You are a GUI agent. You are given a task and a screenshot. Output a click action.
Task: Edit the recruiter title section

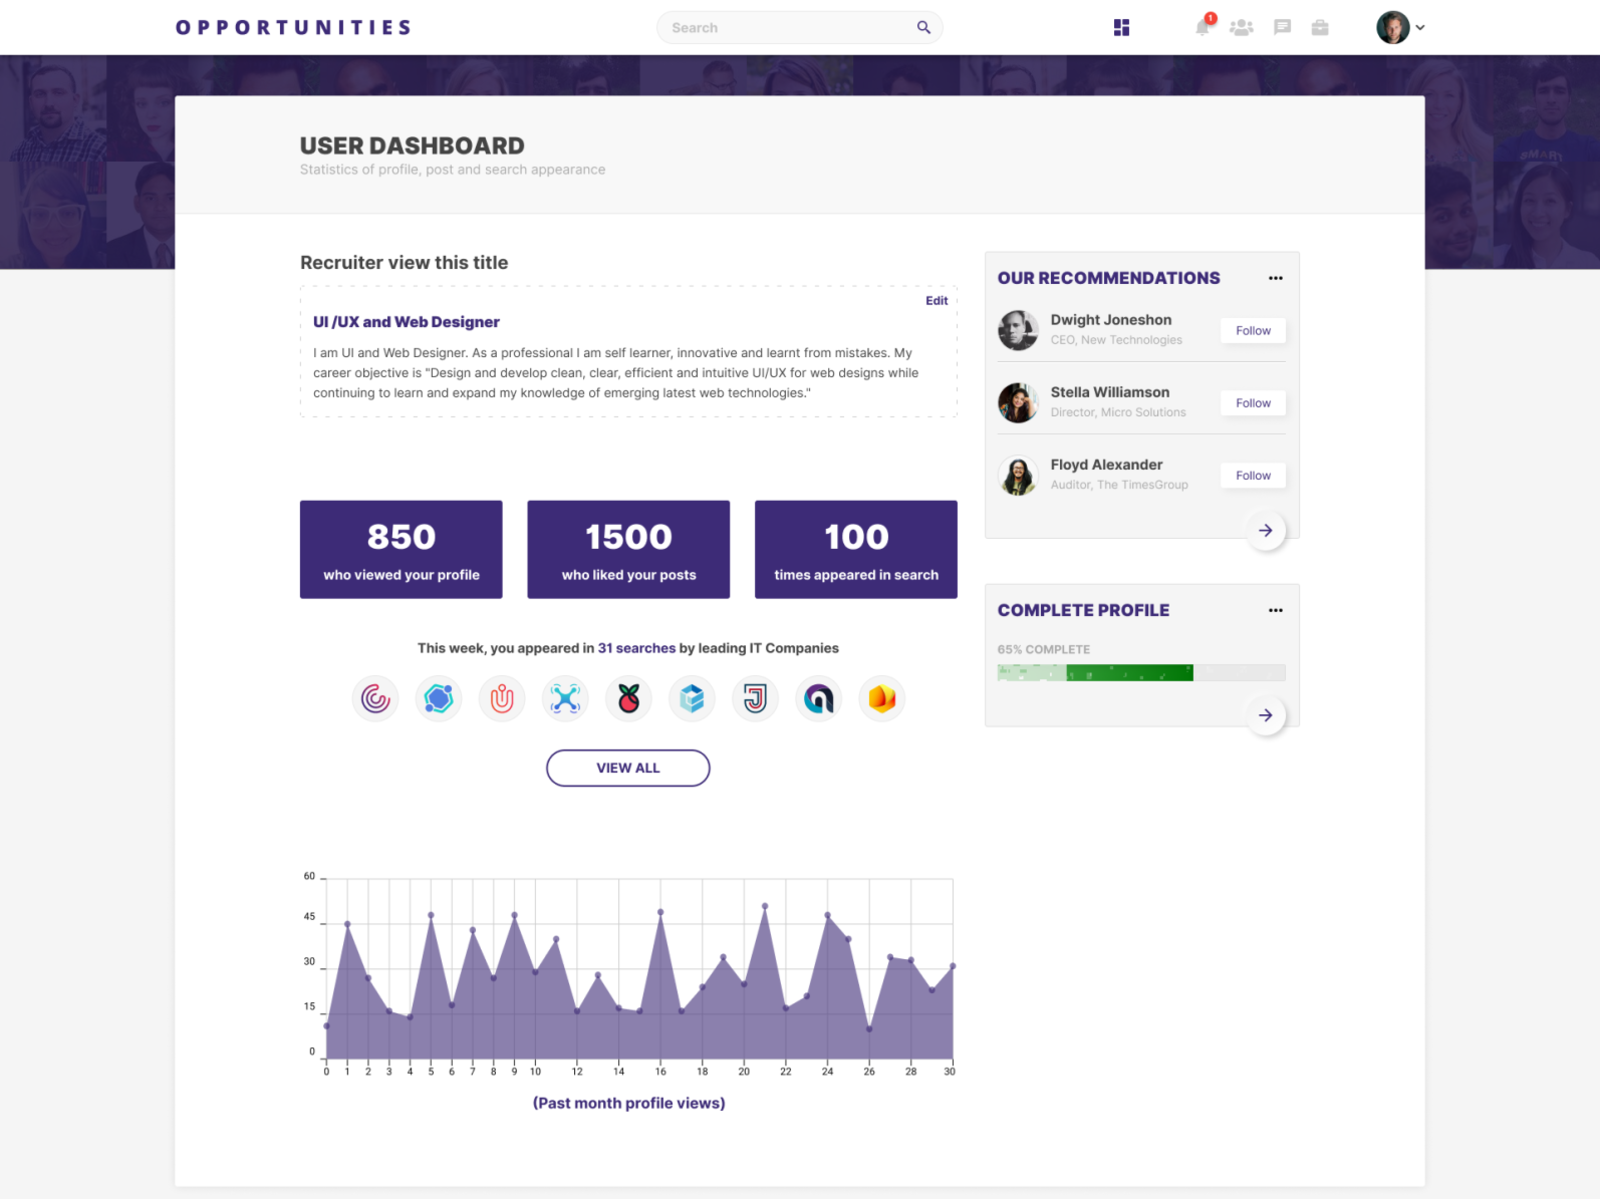click(x=936, y=300)
